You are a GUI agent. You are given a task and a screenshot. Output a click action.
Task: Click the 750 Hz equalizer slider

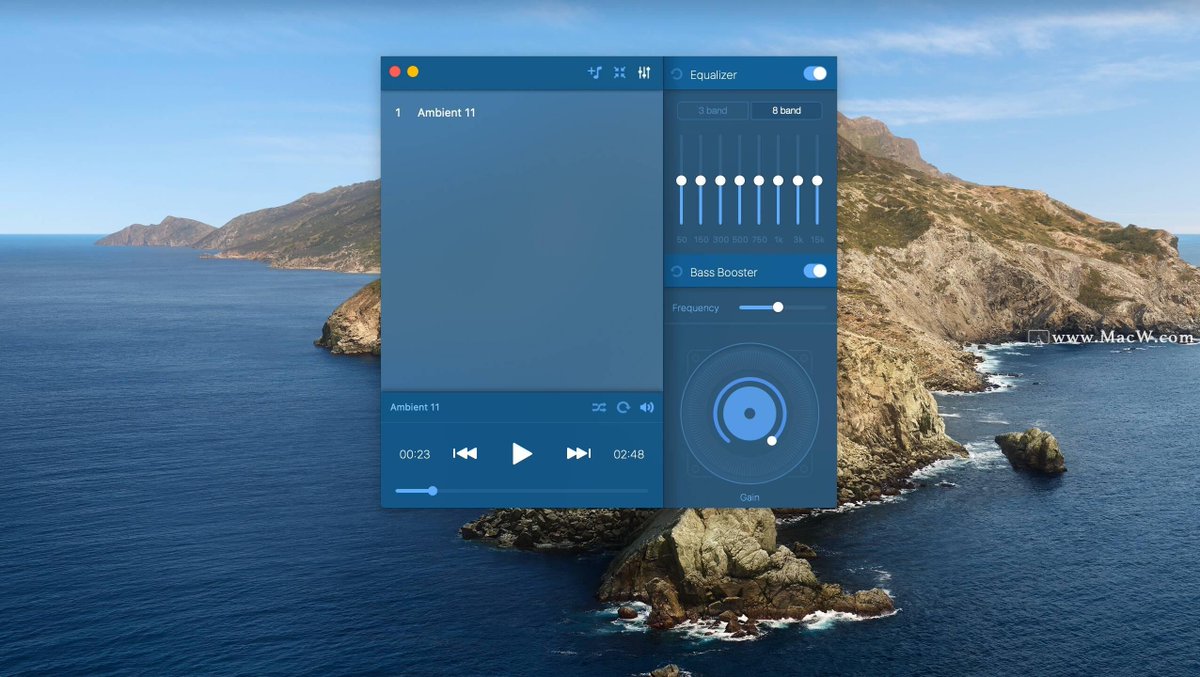(x=759, y=180)
